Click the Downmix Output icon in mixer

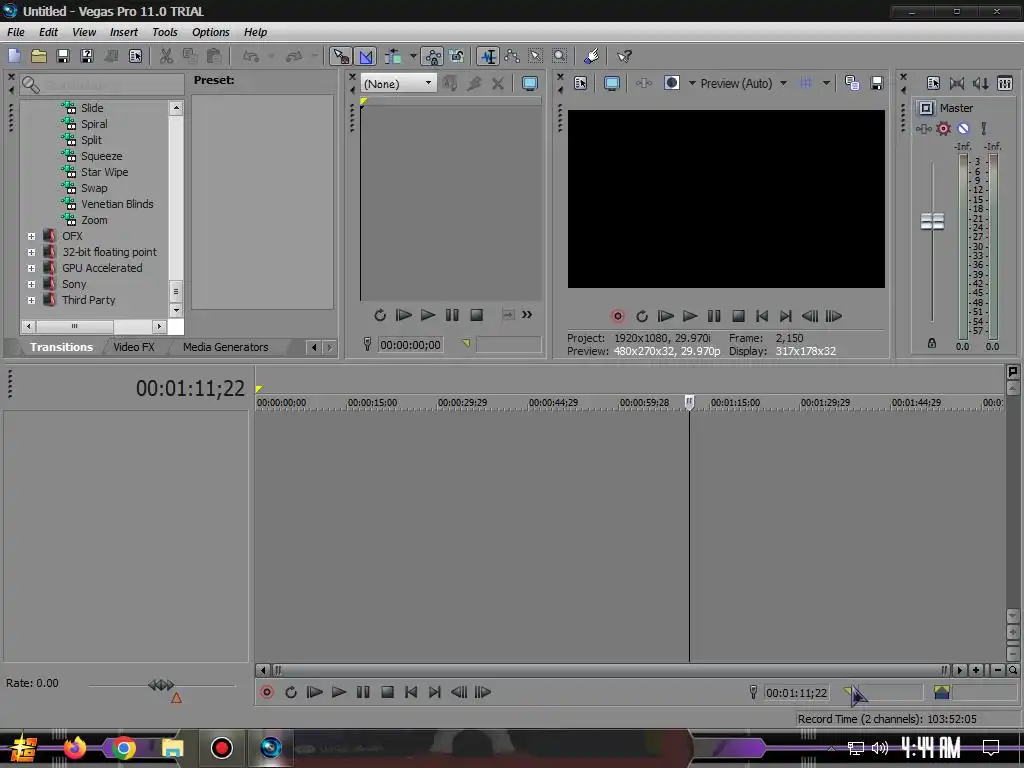957,84
